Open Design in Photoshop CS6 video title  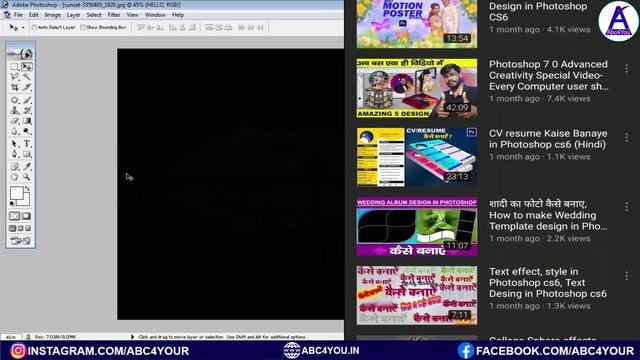click(x=538, y=11)
